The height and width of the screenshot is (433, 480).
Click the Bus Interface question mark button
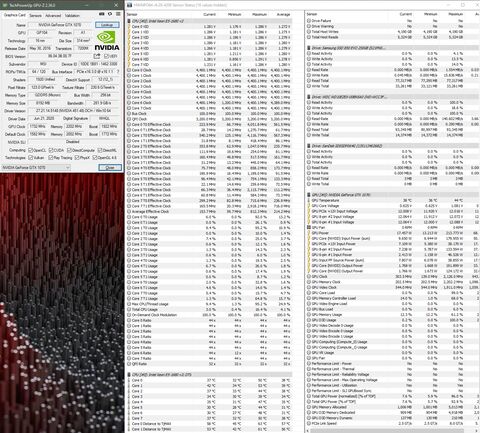(118, 72)
